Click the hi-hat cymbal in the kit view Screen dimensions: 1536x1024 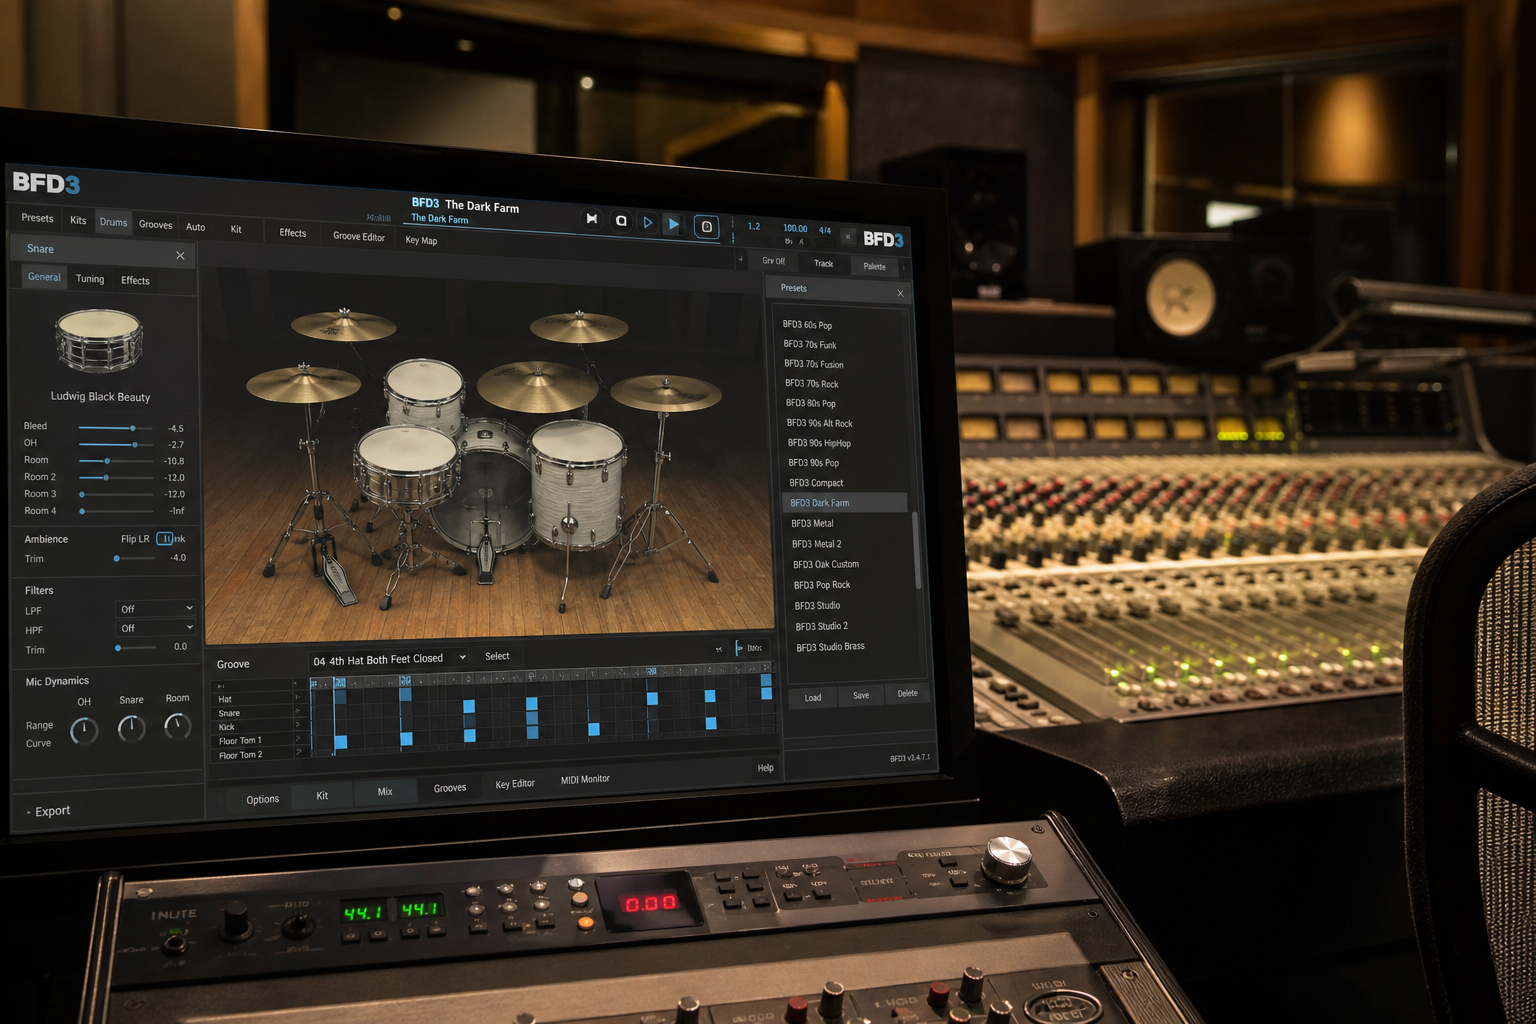click(x=303, y=384)
